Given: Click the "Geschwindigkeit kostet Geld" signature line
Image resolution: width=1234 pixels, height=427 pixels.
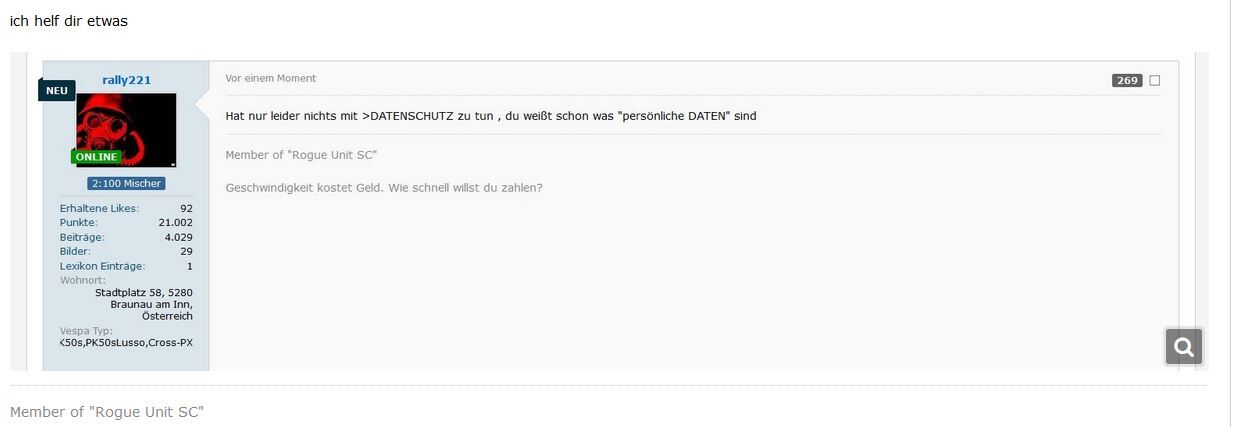Looking at the screenshot, I should click(384, 187).
